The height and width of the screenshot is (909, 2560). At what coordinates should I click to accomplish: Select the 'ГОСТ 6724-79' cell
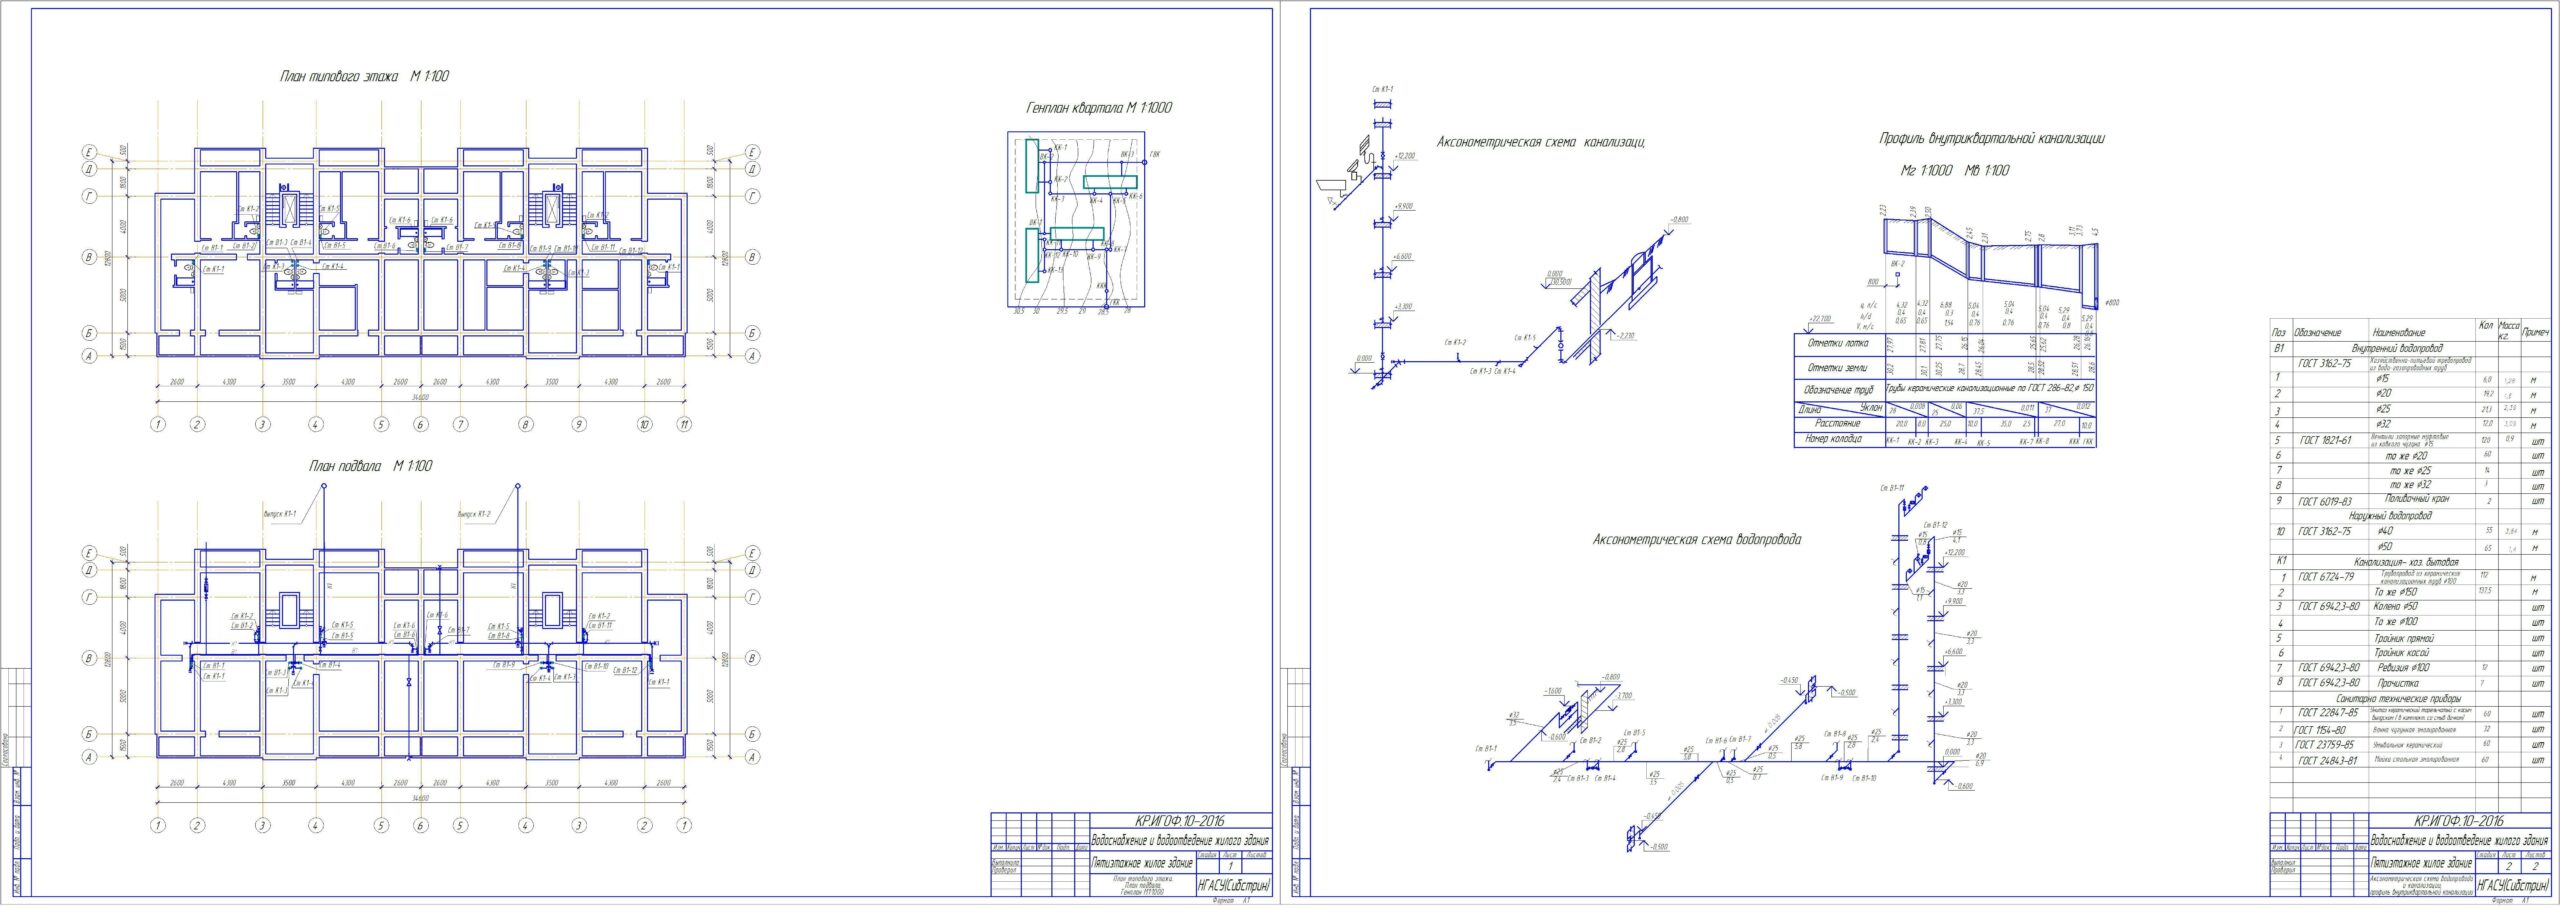click(x=2326, y=577)
